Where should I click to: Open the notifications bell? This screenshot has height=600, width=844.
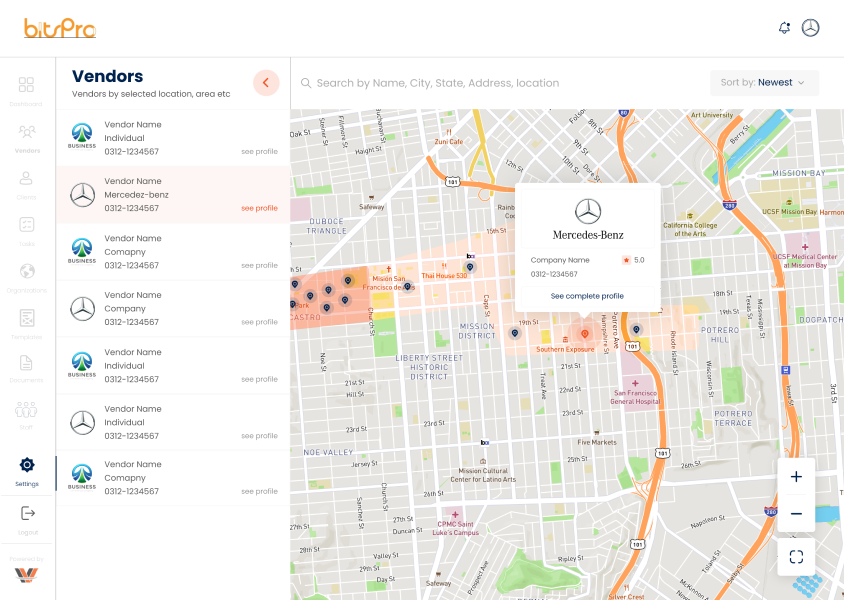[785, 27]
